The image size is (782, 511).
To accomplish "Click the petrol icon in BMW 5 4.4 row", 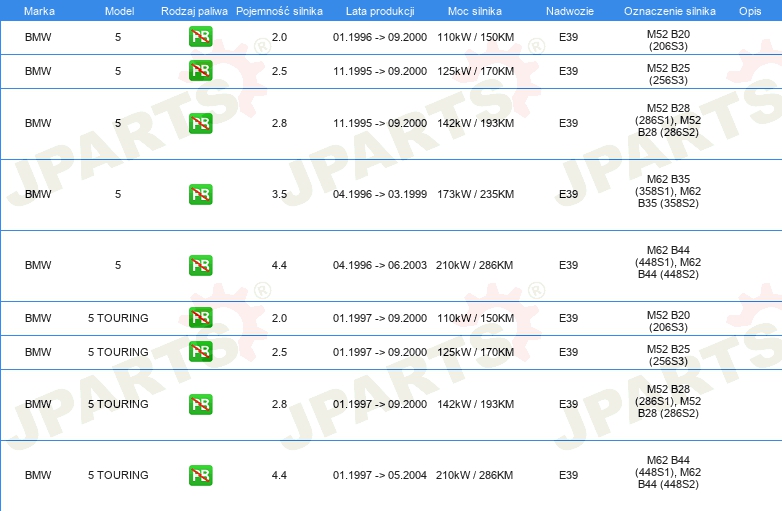I will pos(200,265).
